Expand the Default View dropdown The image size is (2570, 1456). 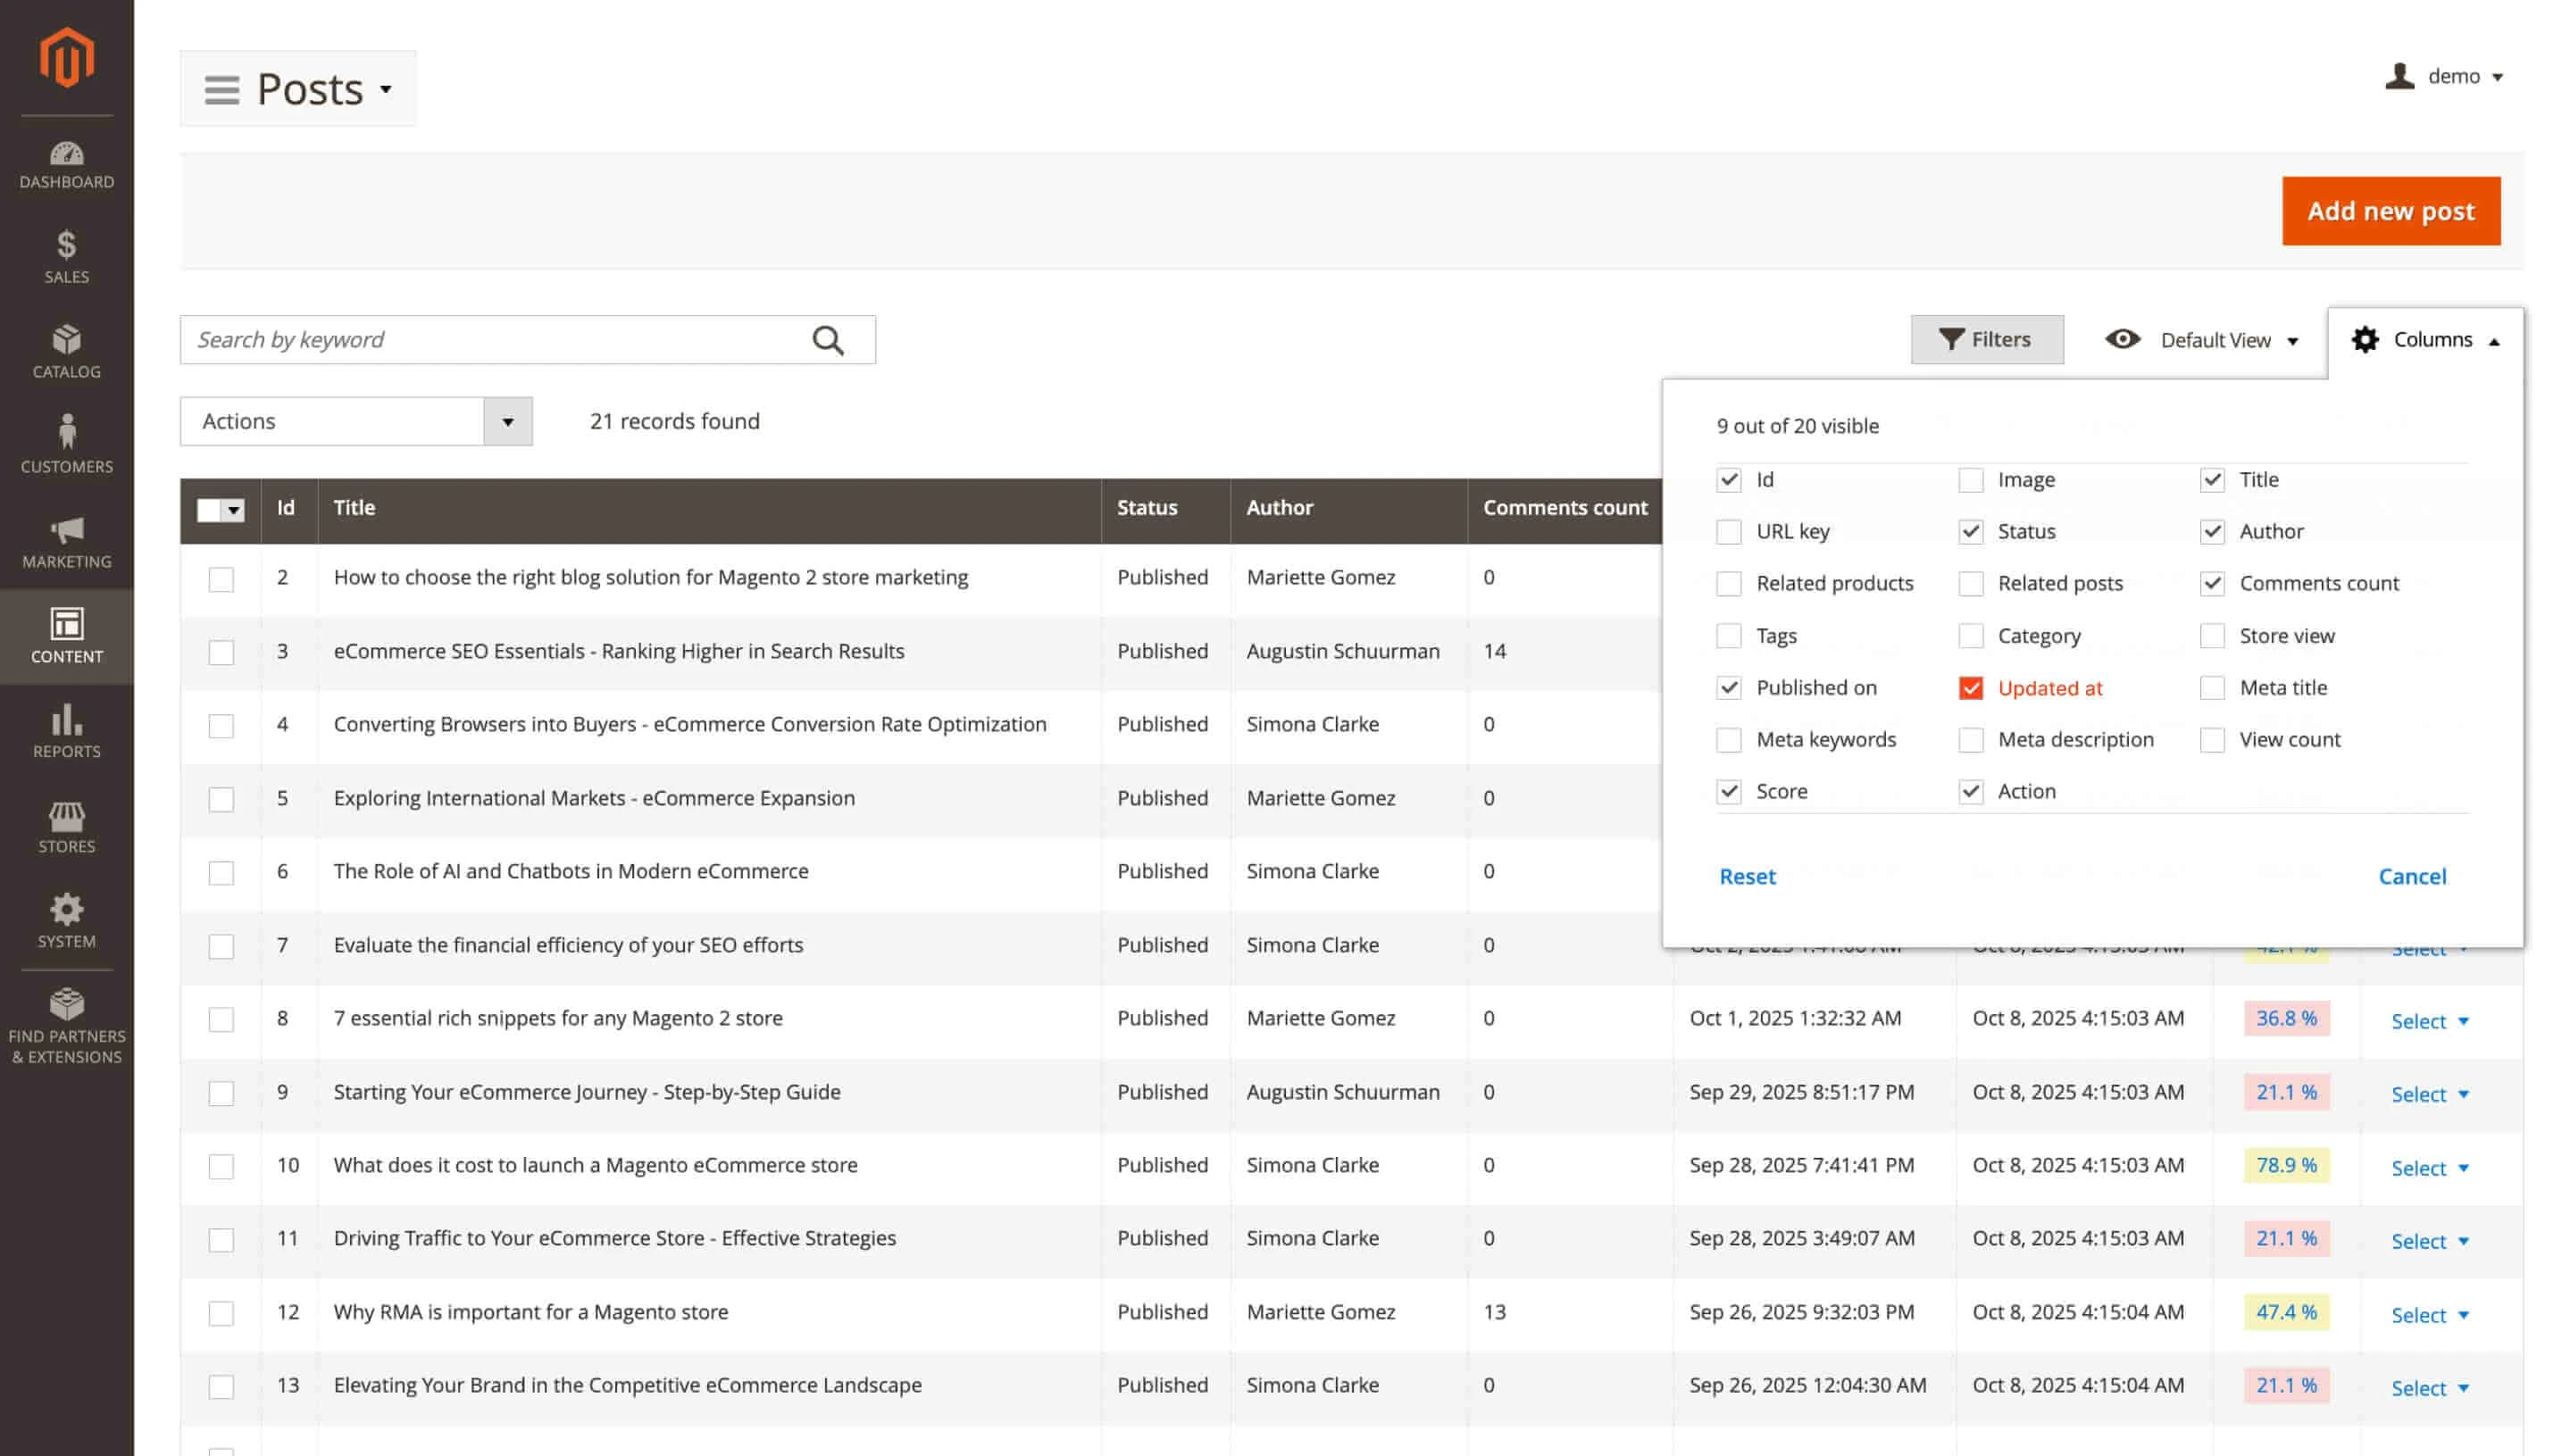2200,340
